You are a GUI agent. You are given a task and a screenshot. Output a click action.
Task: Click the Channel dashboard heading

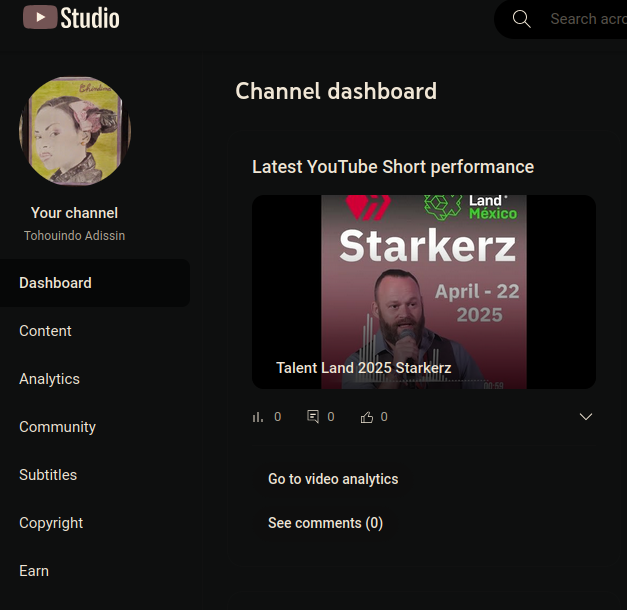click(x=336, y=91)
